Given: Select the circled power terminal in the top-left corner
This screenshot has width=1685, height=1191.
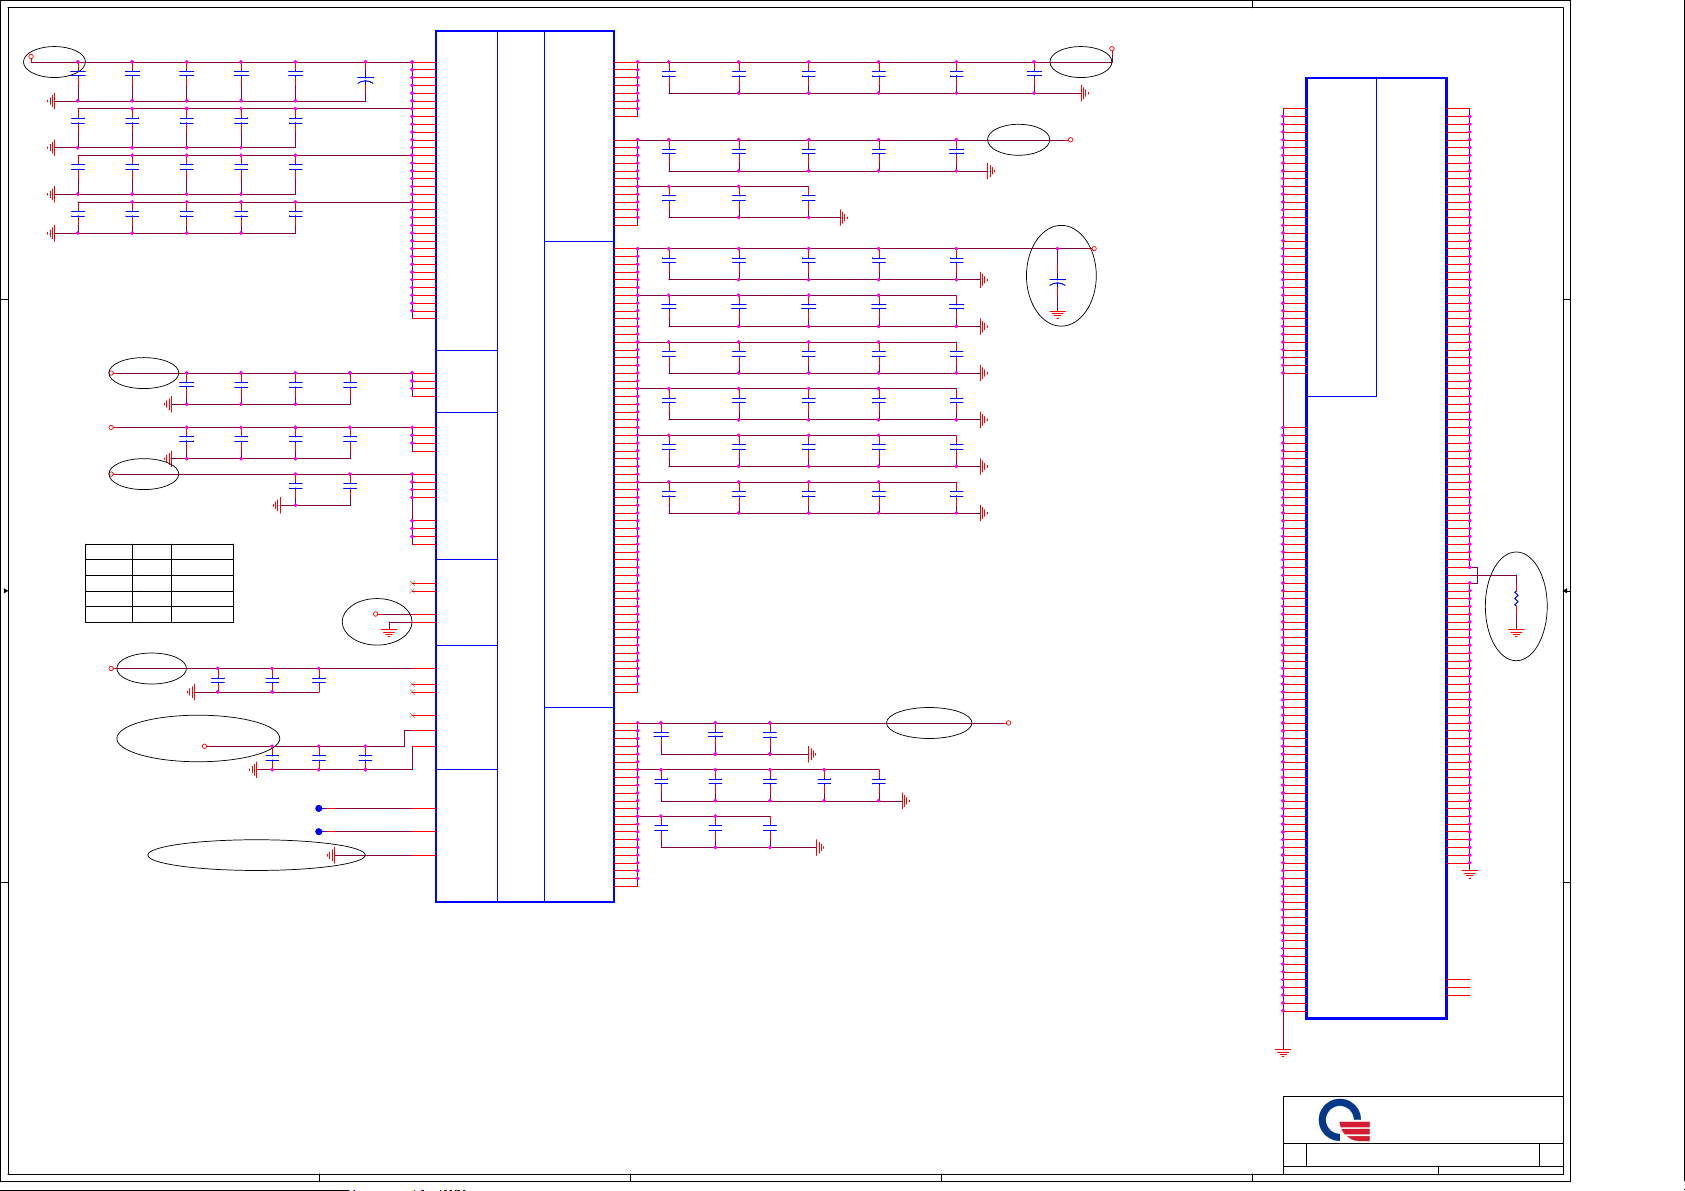Looking at the screenshot, I should coord(31,57).
